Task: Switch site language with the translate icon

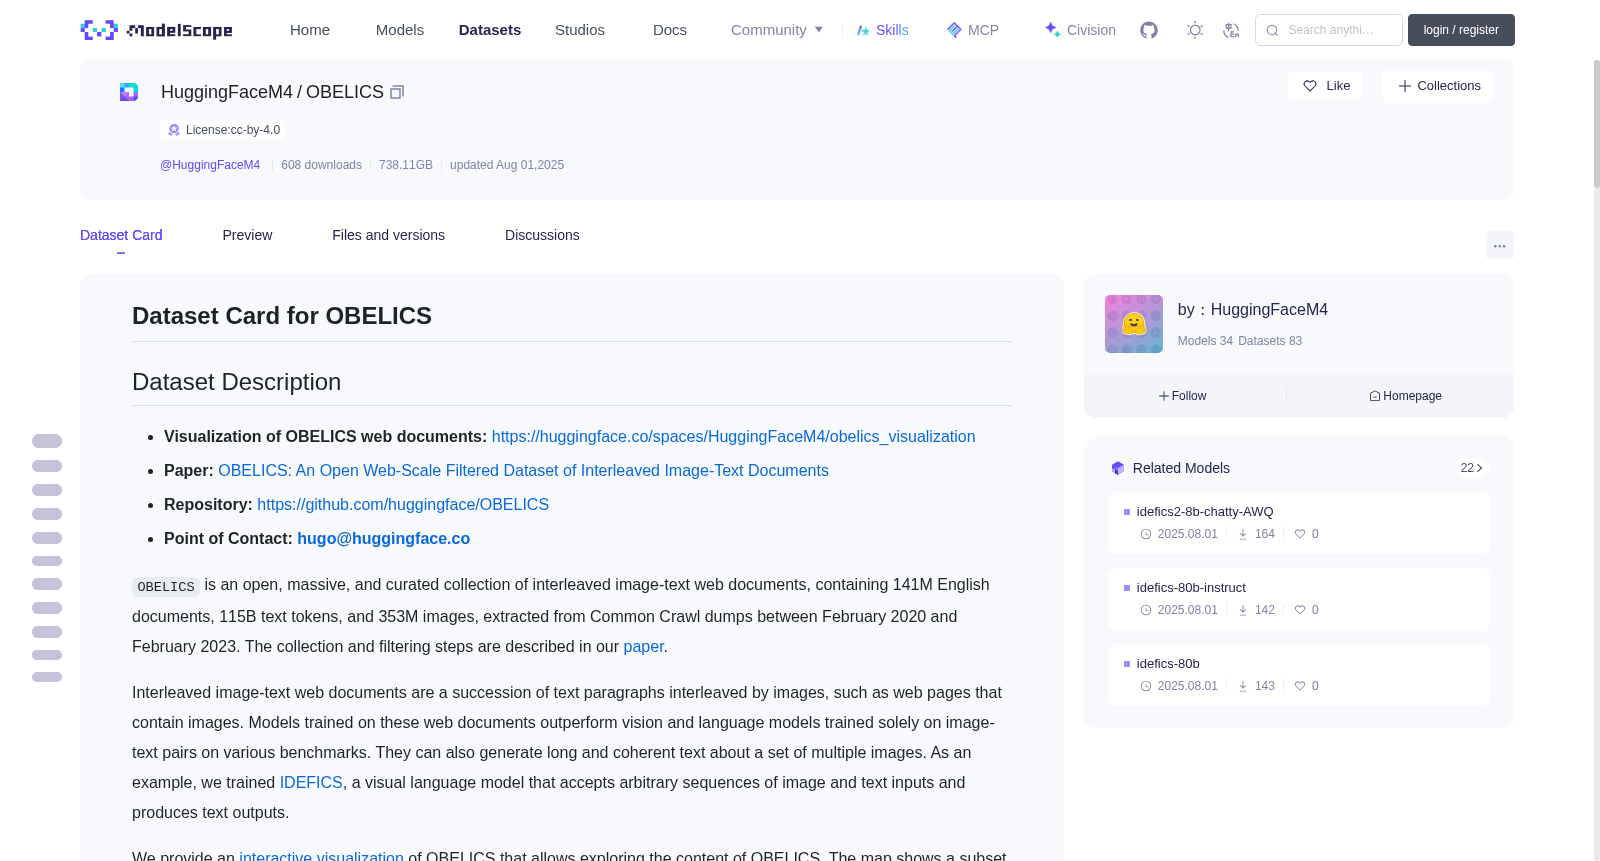Action: click(1232, 30)
